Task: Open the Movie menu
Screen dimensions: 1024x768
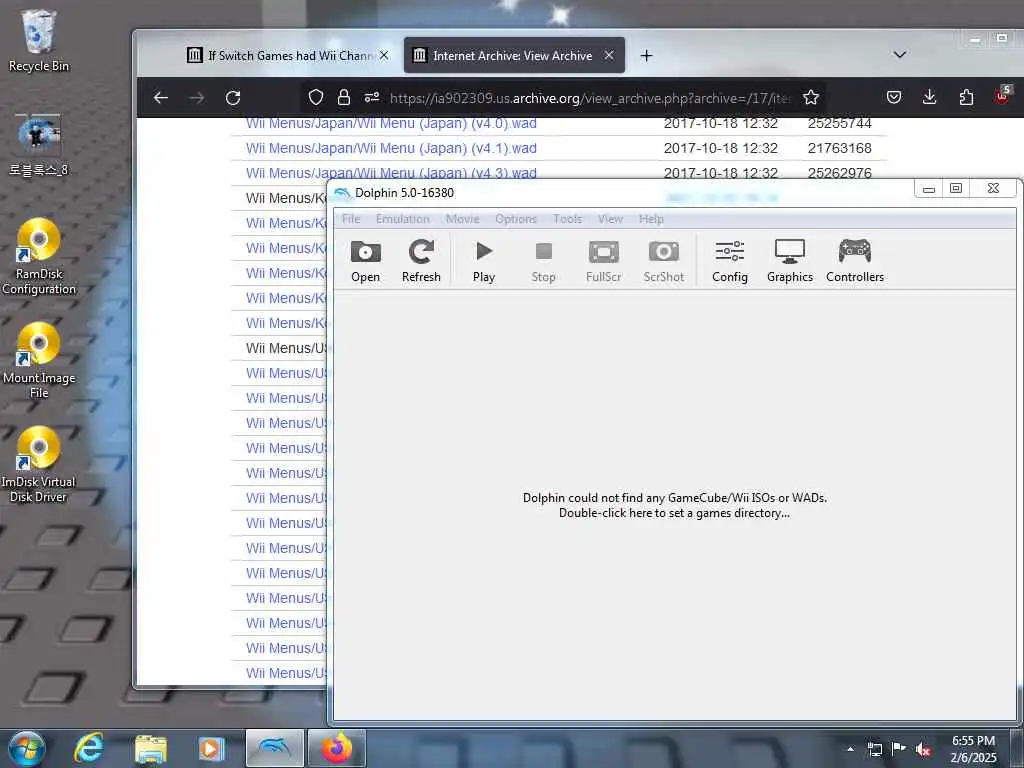Action: (462, 219)
